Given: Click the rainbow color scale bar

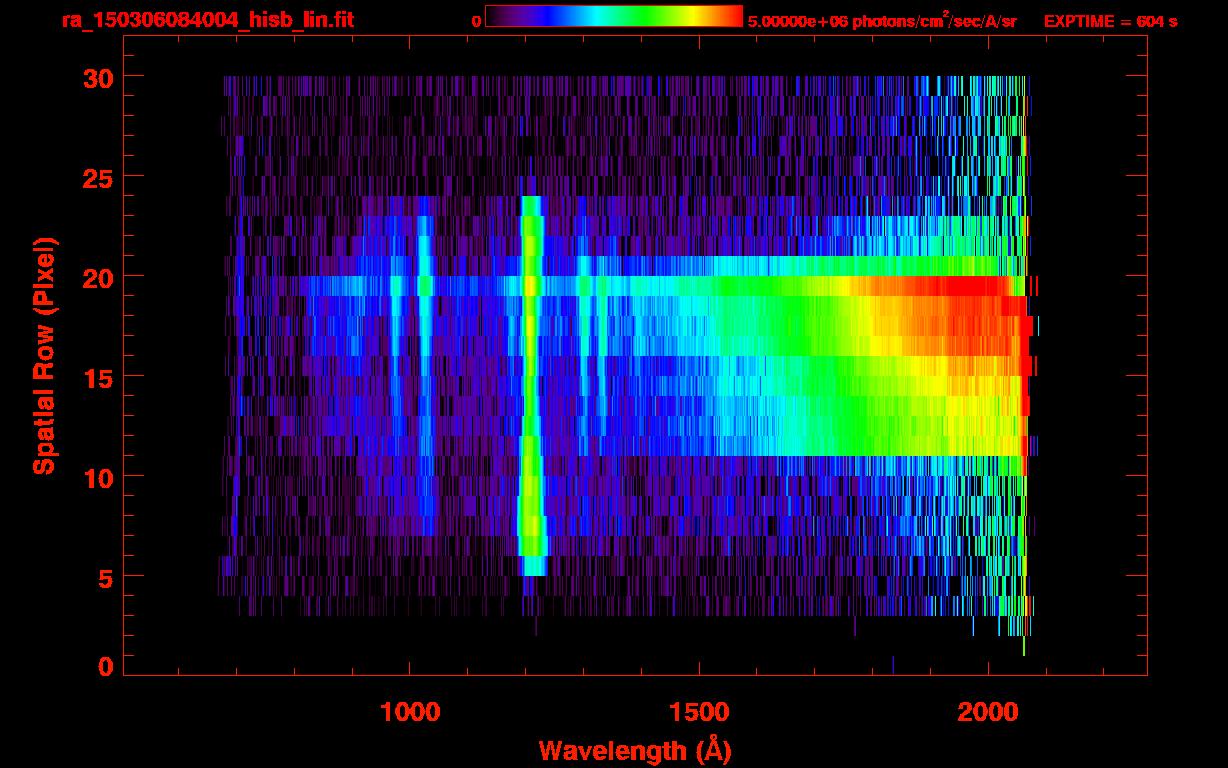Looking at the screenshot, I should pyautogui.click(x=614, y=16).
